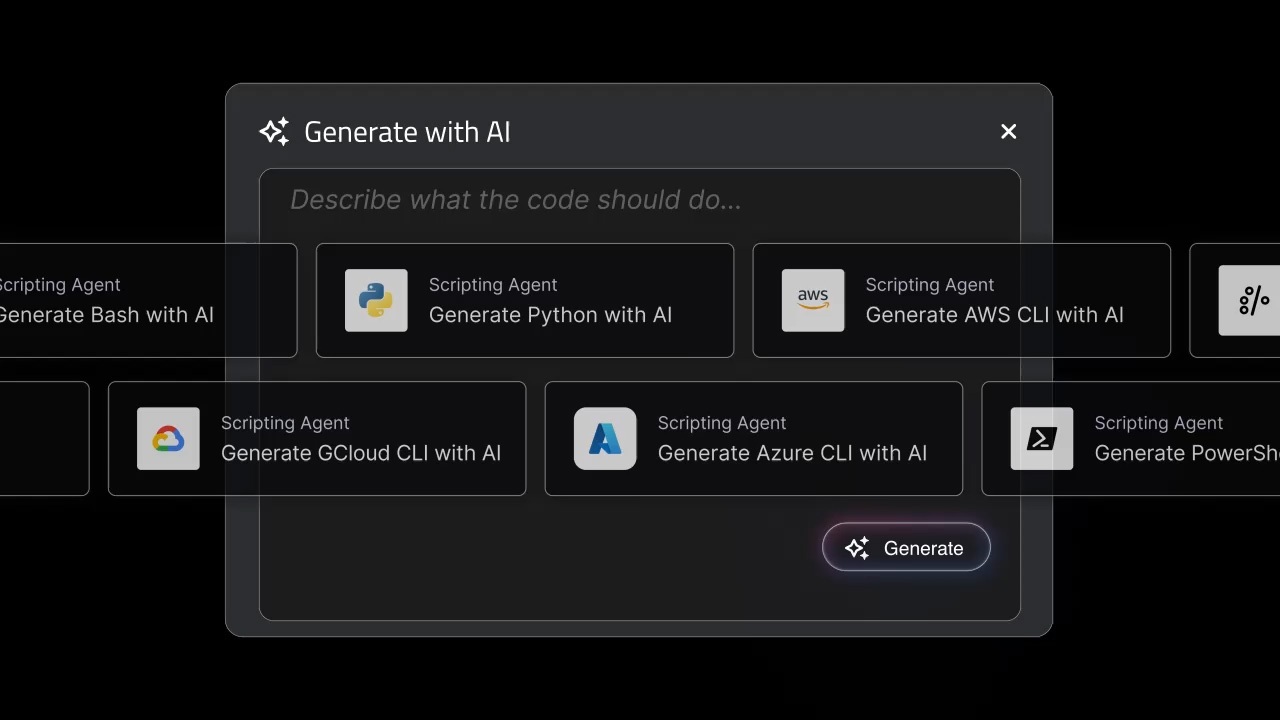Select the Generate Azure CLI with AI text
Viewport: 1280px width, 720px height.
click(x=792, y=453)
